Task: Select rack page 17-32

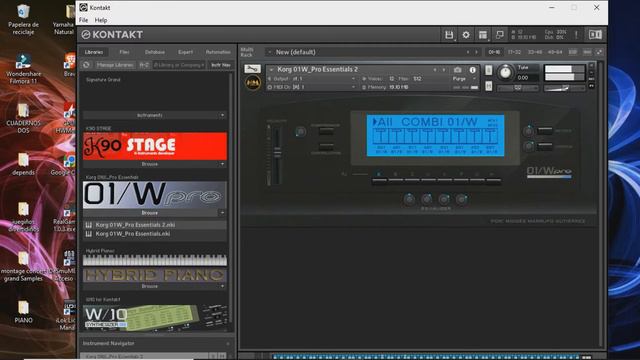Action: click(x=514, y=52)
